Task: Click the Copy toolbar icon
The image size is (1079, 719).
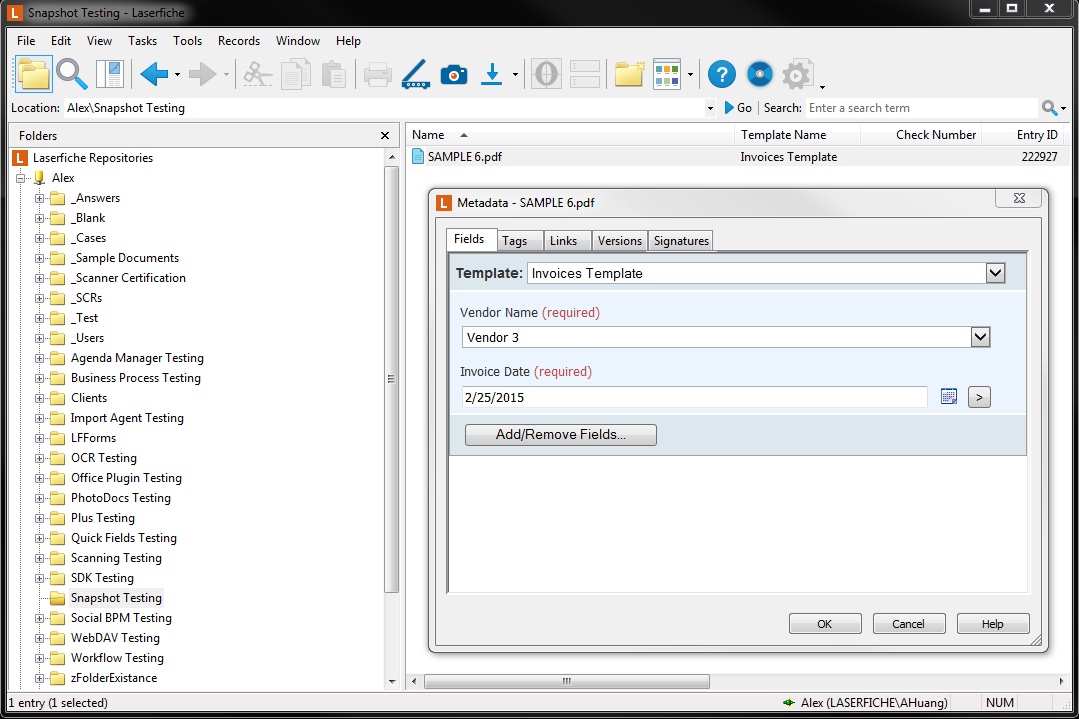Action: (x=296, y=74)
